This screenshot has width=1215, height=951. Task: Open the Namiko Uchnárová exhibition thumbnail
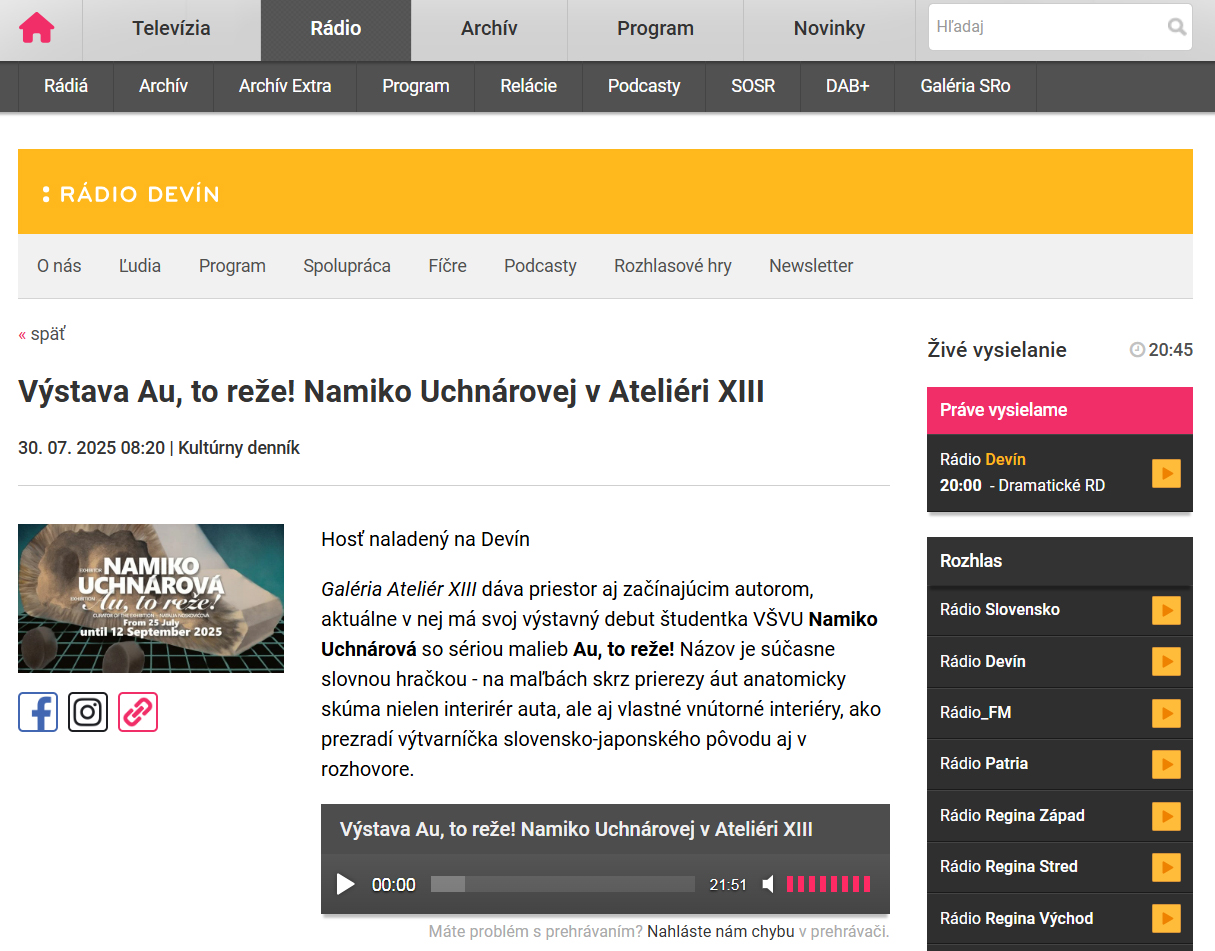(151, 598)
